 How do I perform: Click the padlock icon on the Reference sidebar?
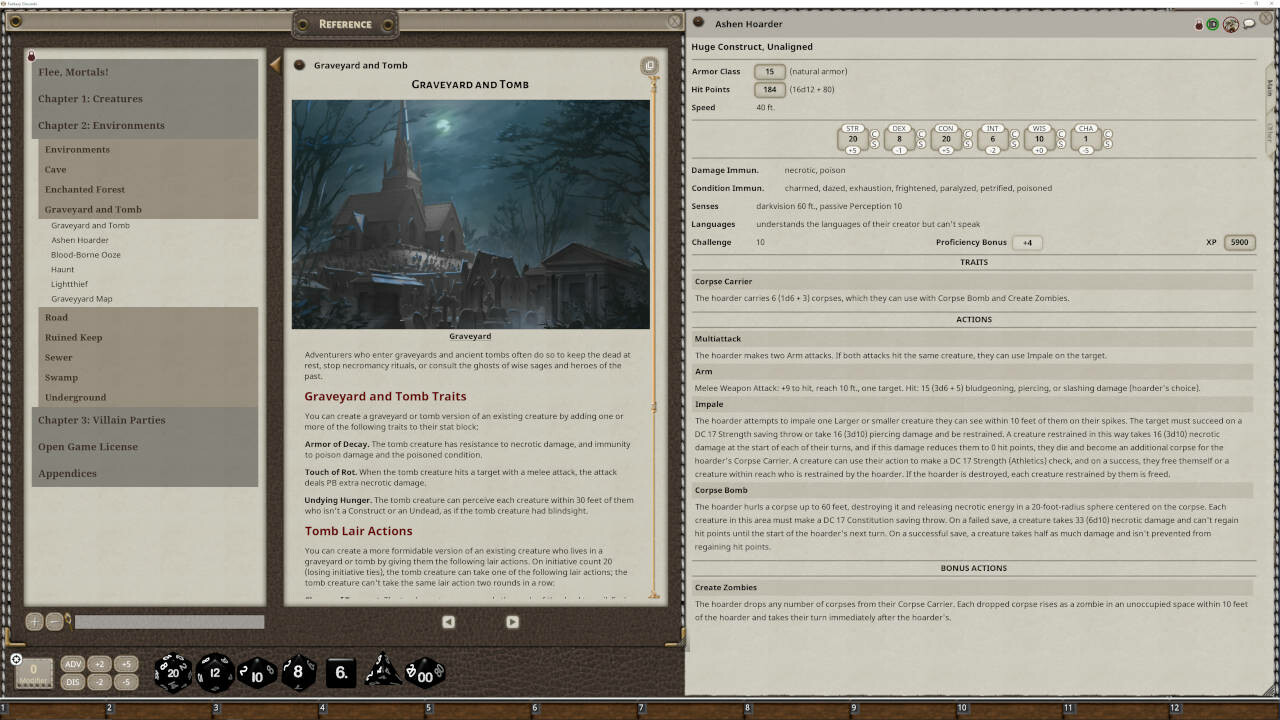click(x=33, y=56)
